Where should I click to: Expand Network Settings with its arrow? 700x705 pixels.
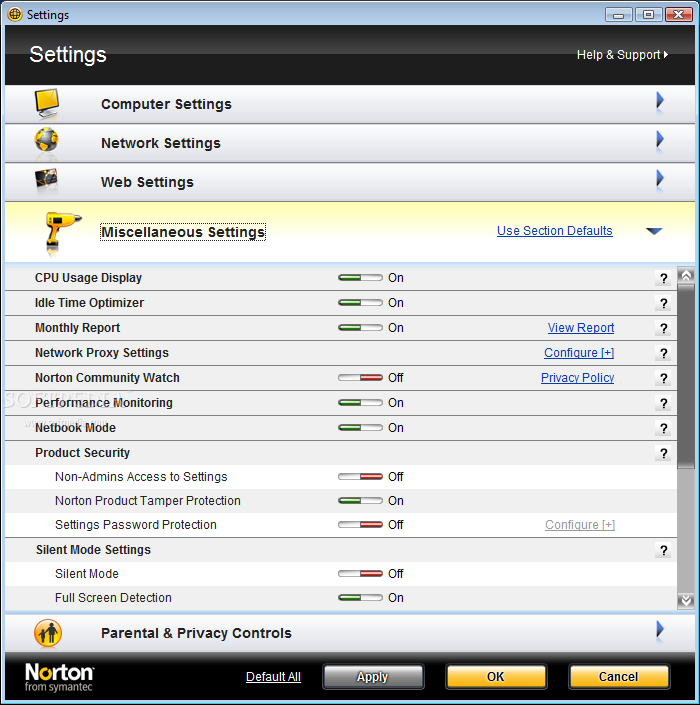pyautogui.click(x=660, y=139)
